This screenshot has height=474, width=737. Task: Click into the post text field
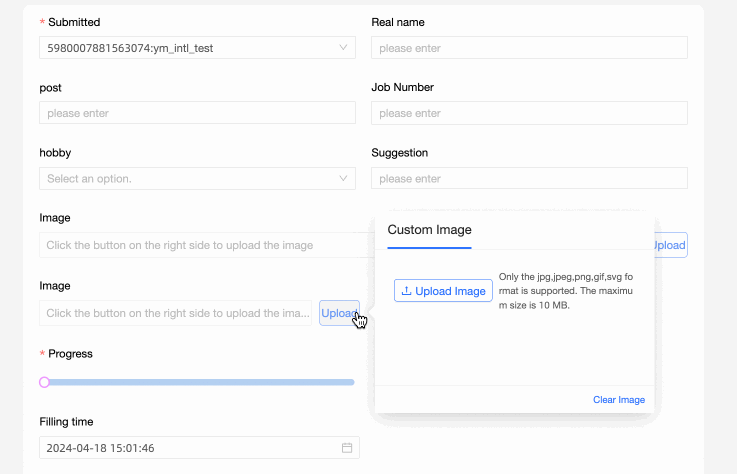pyautogui.click(x=197, y=113)
